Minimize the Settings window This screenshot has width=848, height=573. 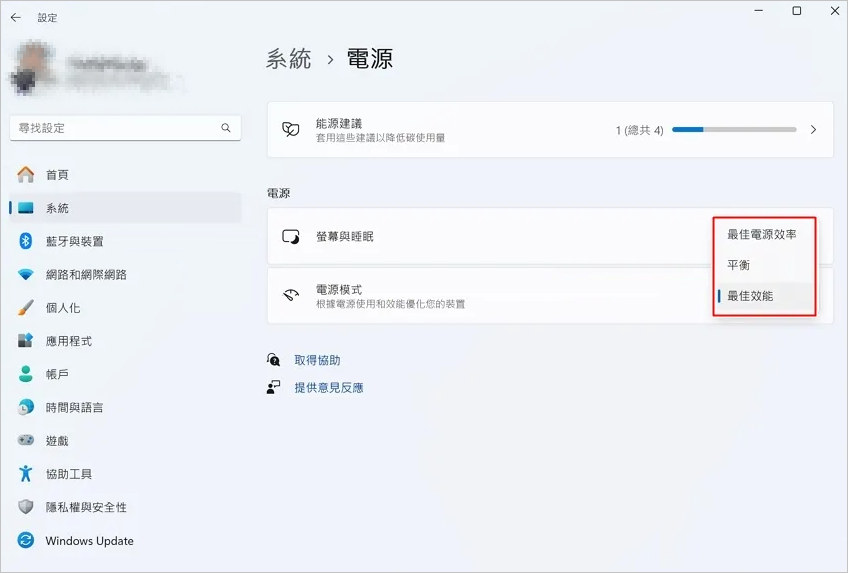[x=759, y=11]
